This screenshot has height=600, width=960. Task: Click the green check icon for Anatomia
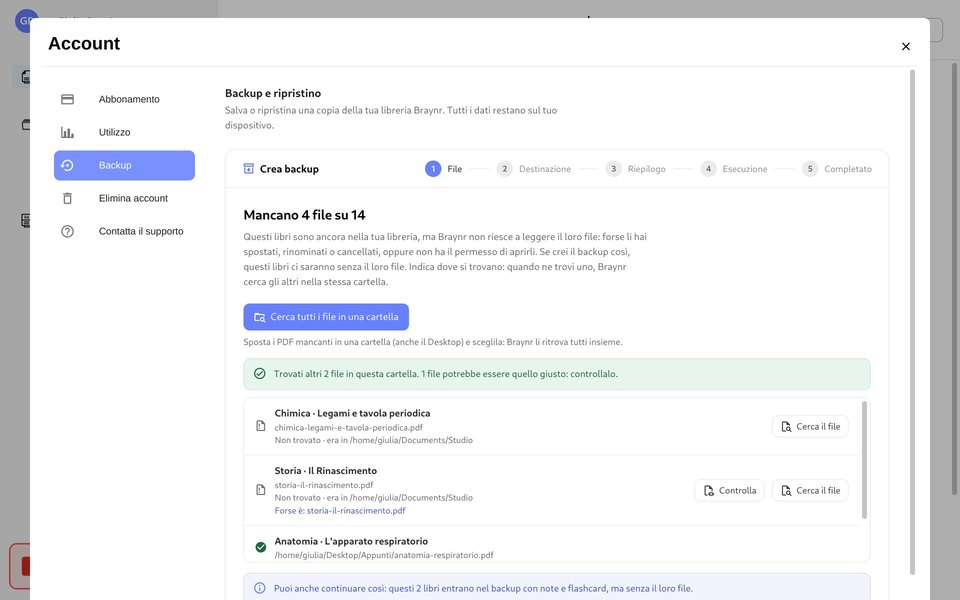coord(261,547)
